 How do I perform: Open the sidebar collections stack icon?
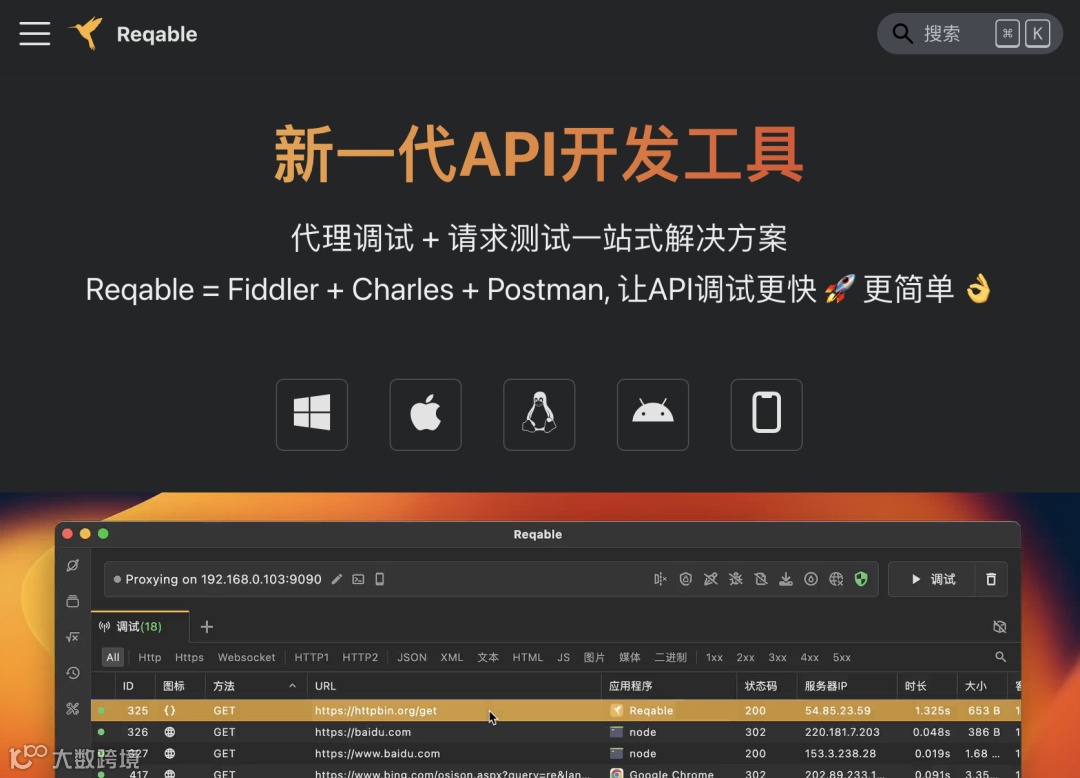point(72,601)
